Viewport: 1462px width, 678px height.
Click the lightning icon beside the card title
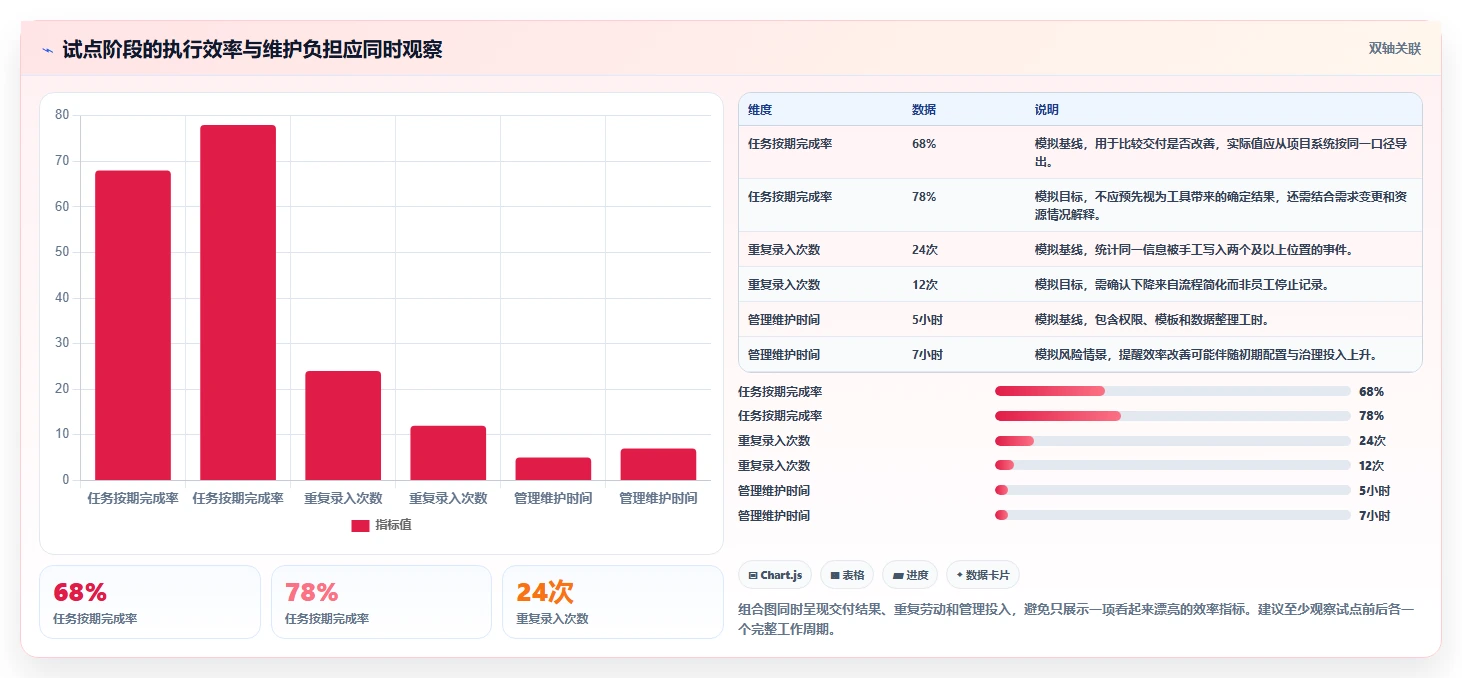click(x=48, y=50)
